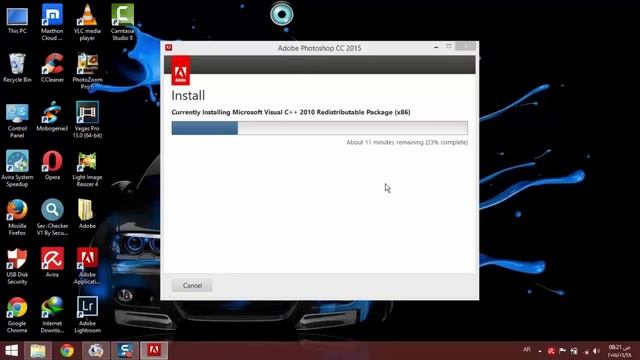Click 'About 11 minutes remaining' status text
The width and height of the screenshot is (640, 360).
pos(407,142)
